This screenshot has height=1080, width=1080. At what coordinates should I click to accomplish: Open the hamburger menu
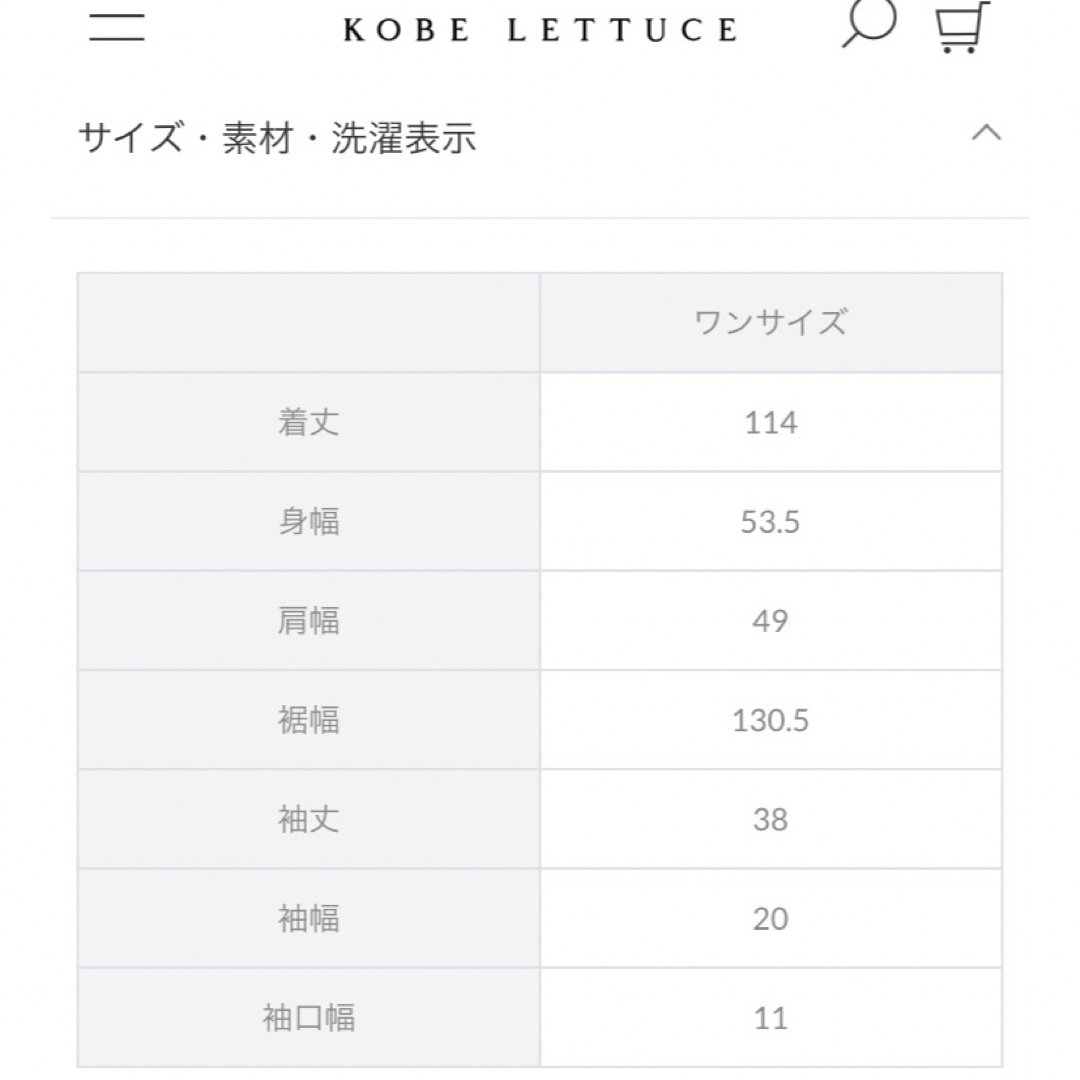pyautogui.click(x=116, y=26)
